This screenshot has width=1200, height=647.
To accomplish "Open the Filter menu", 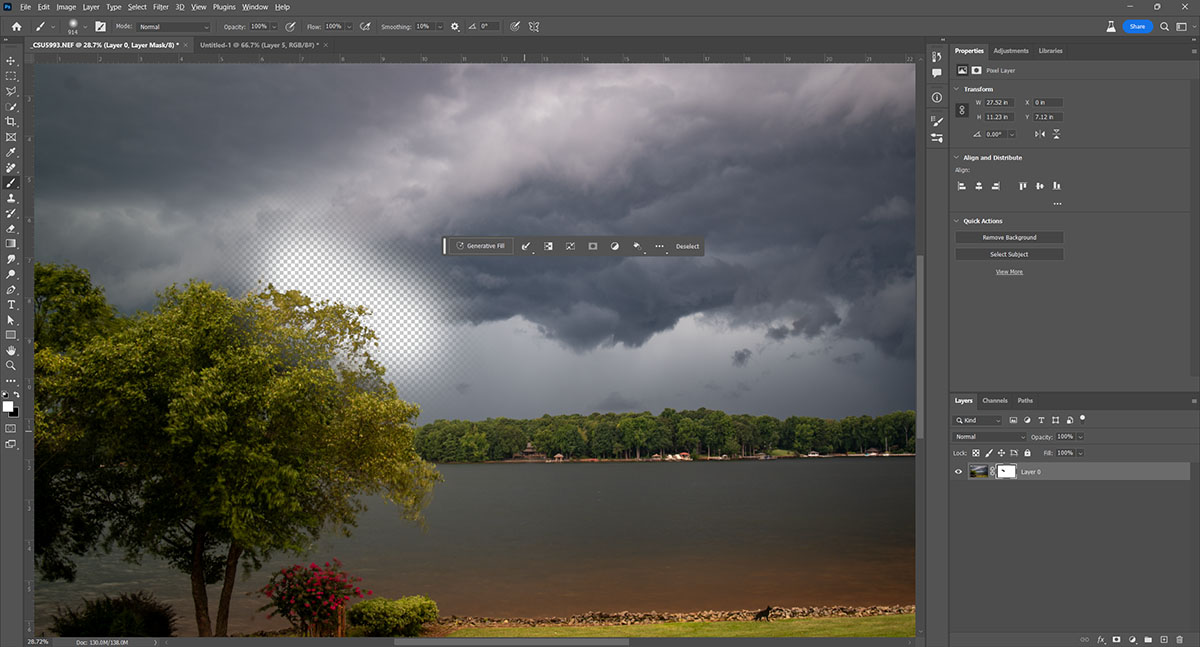I will (160, 6).
